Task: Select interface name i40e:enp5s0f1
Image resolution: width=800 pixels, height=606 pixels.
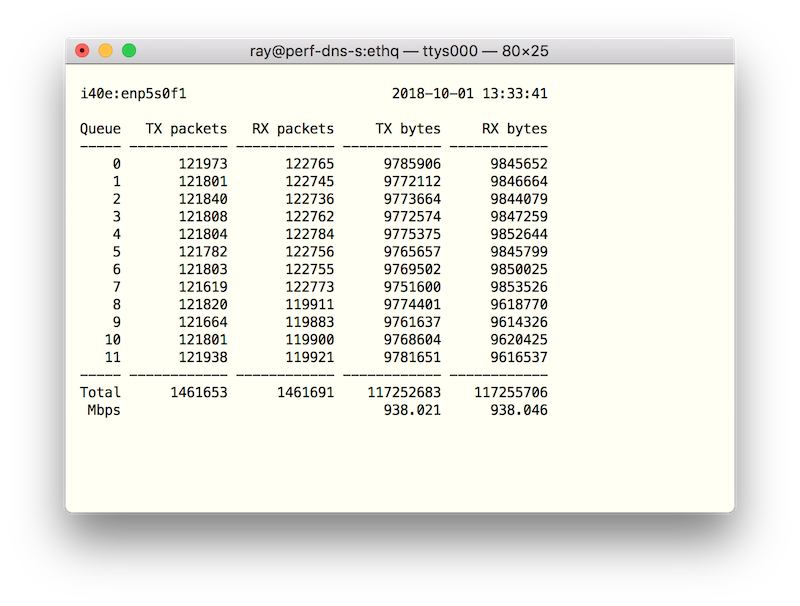Action: [x=134, y=94]
